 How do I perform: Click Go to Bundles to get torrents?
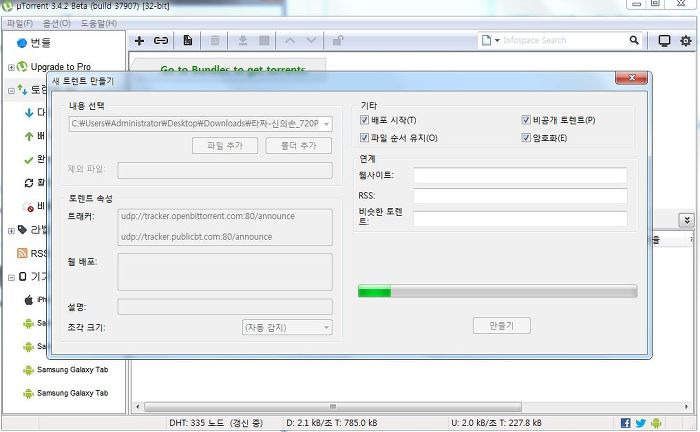click(233, 69)
